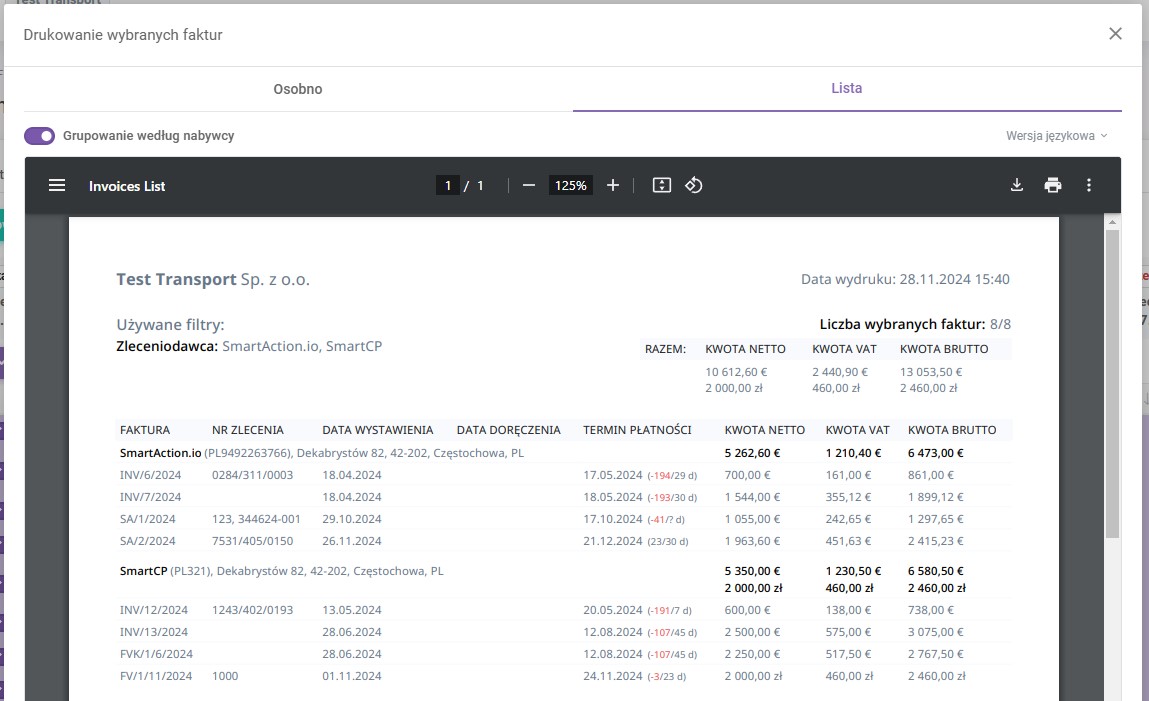Viewport: 1149px width, 701px height.
Task: Click the Liczba wybranych faktur 8/8 text
Action: point(915,324)
